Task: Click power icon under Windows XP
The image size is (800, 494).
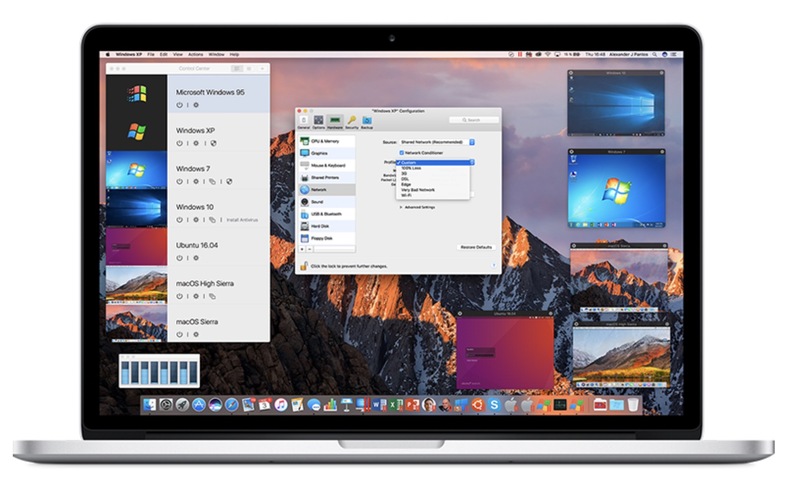Action: click(180, 143)
